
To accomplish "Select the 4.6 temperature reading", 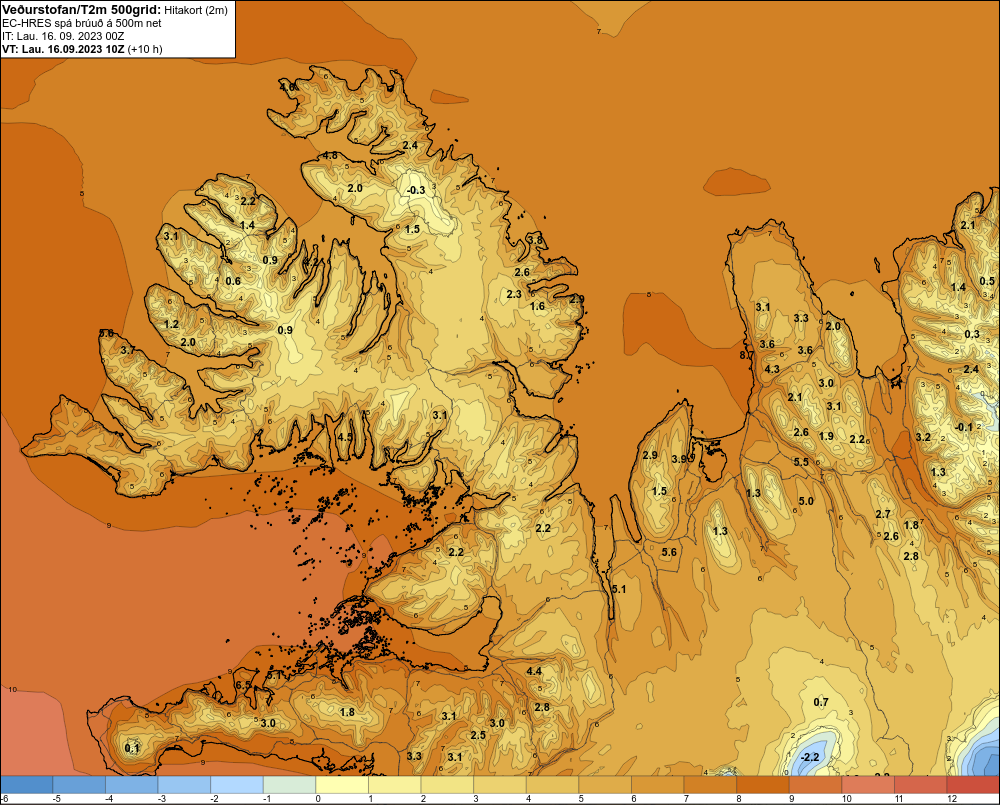I will tap(288, 87).
